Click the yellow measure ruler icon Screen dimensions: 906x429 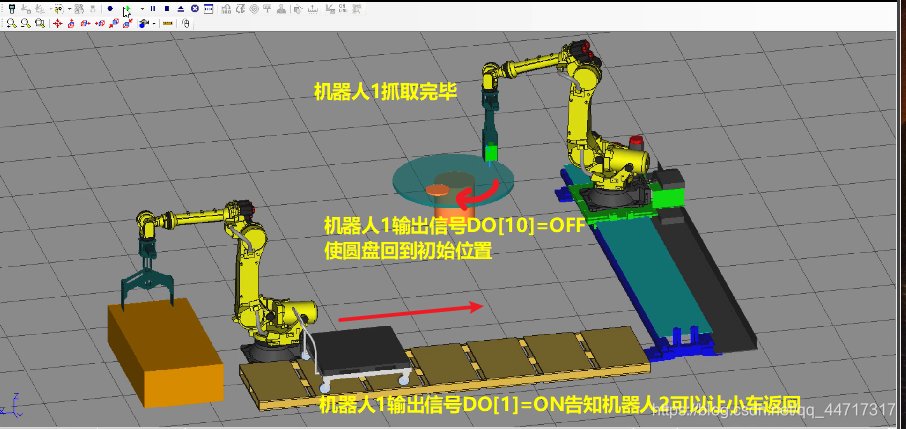click(168, 24)
